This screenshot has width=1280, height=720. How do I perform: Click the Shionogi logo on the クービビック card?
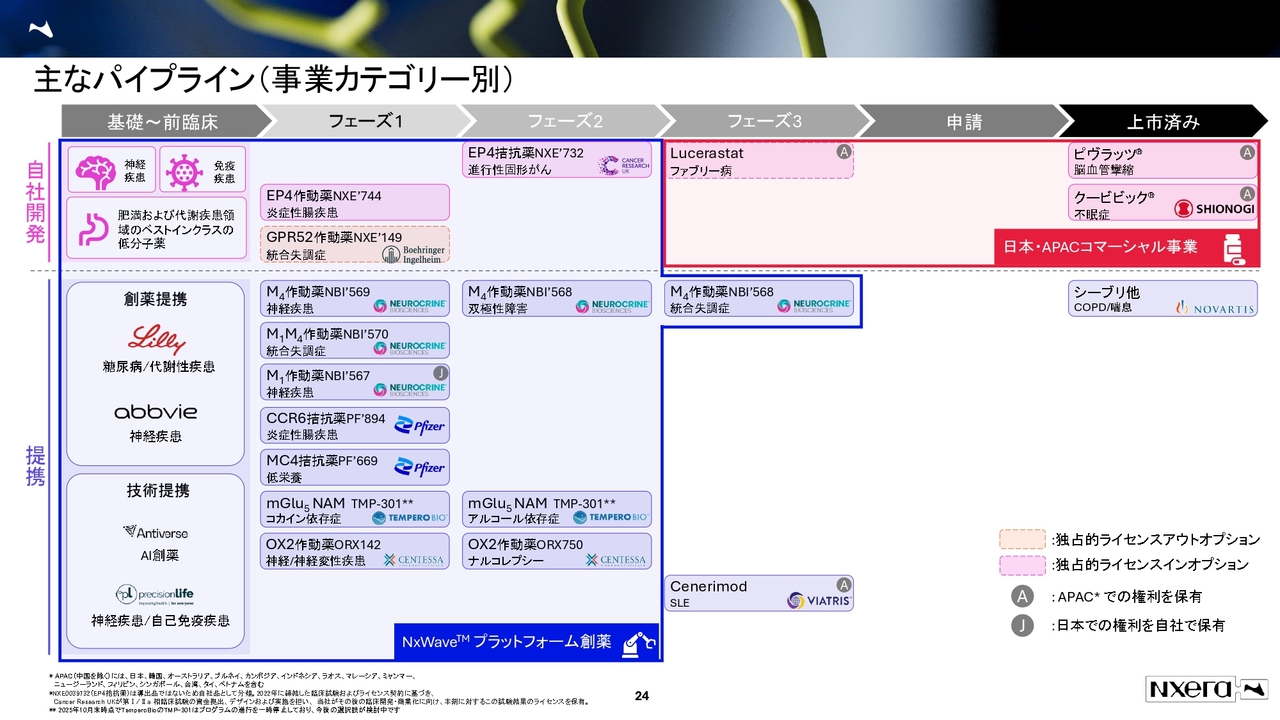pos(1214,209)
